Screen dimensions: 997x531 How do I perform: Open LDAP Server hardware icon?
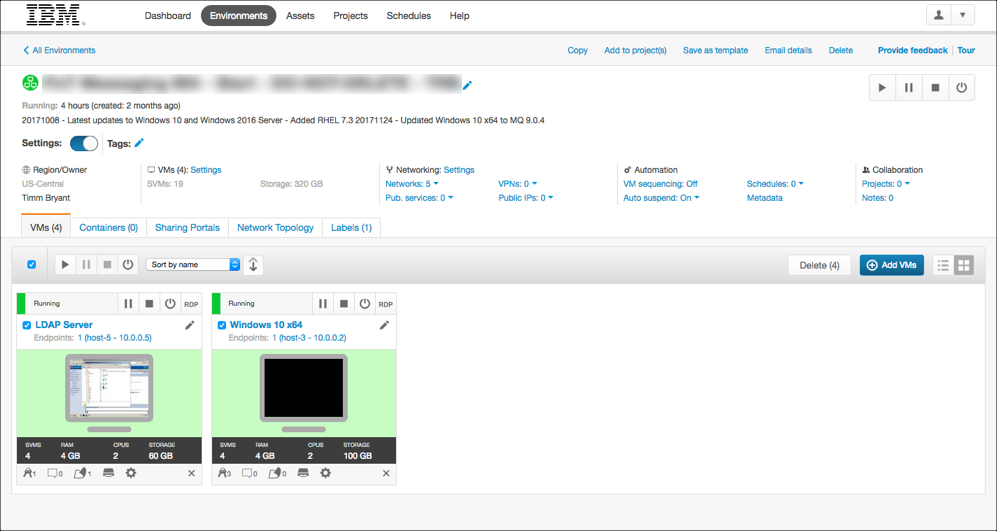[109, 473]
